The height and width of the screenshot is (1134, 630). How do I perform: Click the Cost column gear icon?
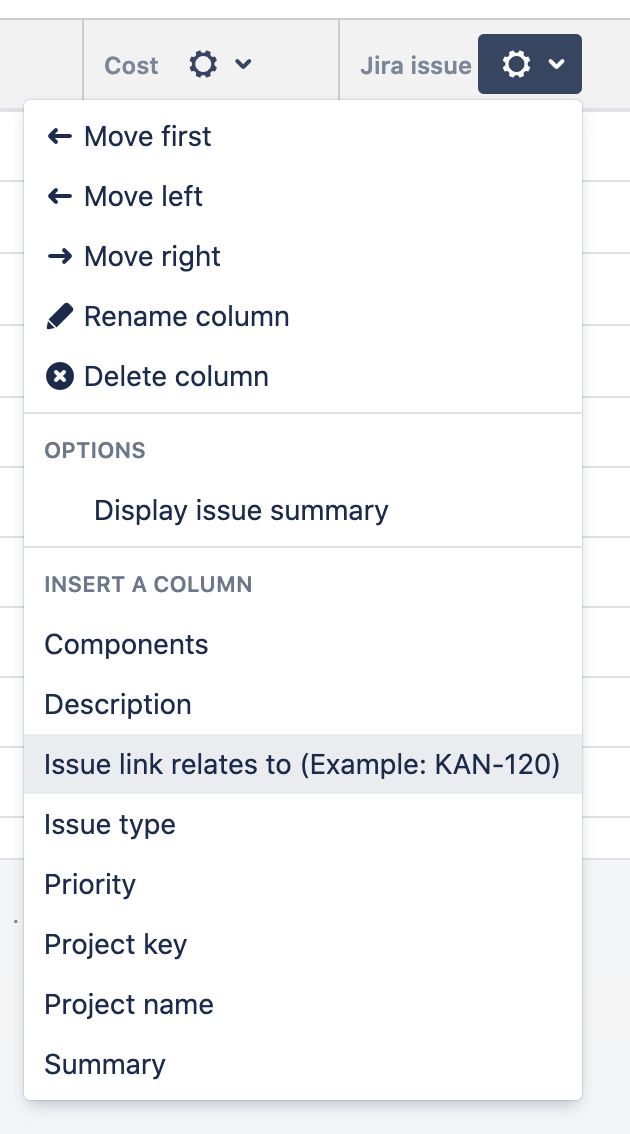point(203,66)
